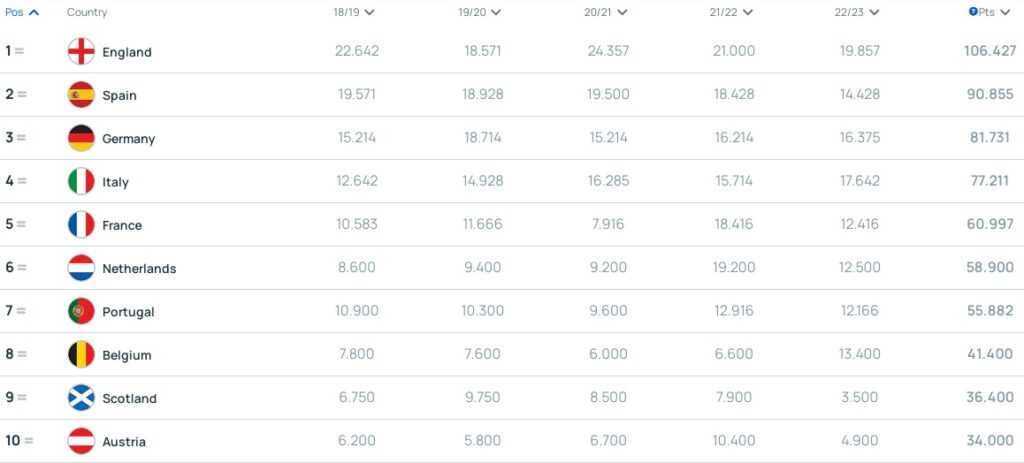Click the Spain flag icon
Screen dimensions: 1024x463
click(x=81, y=95)
